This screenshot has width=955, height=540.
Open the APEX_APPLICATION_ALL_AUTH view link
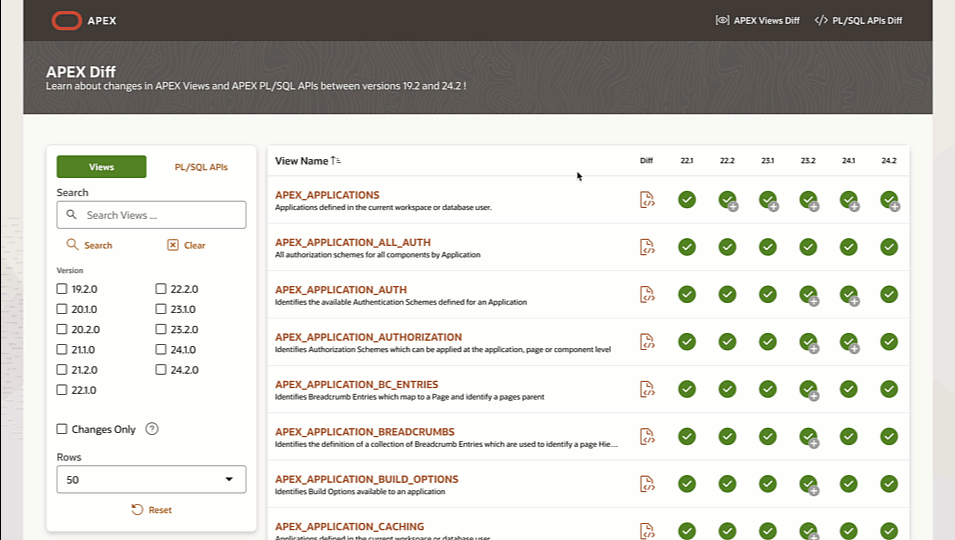[353, 242]
